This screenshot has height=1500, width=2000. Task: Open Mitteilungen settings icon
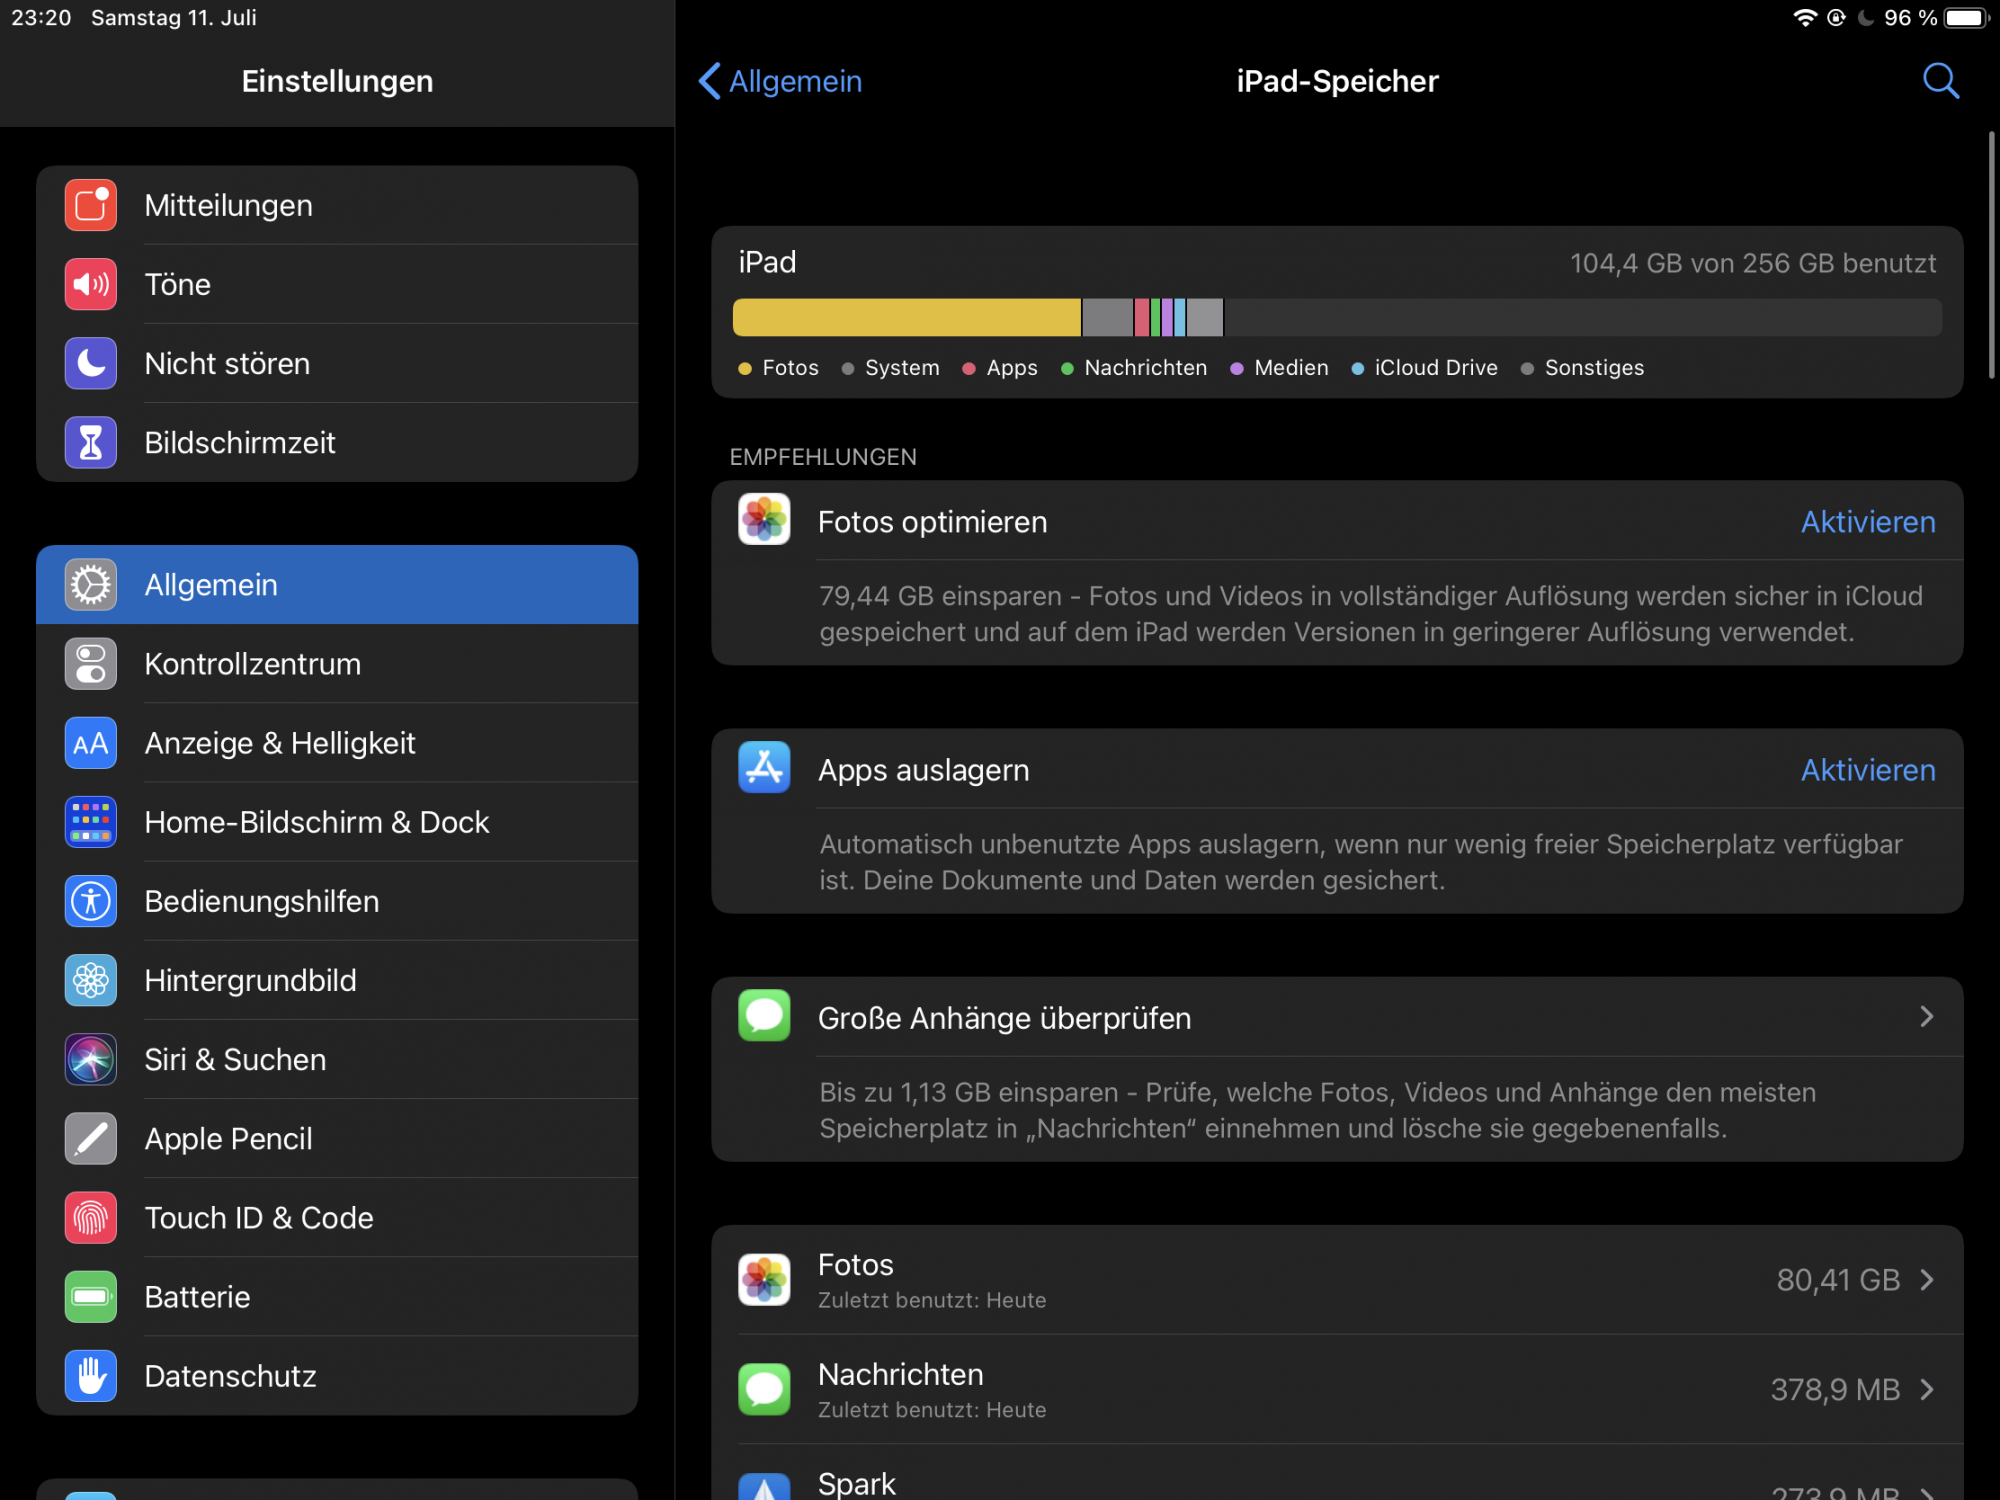[x=91, y=205]
